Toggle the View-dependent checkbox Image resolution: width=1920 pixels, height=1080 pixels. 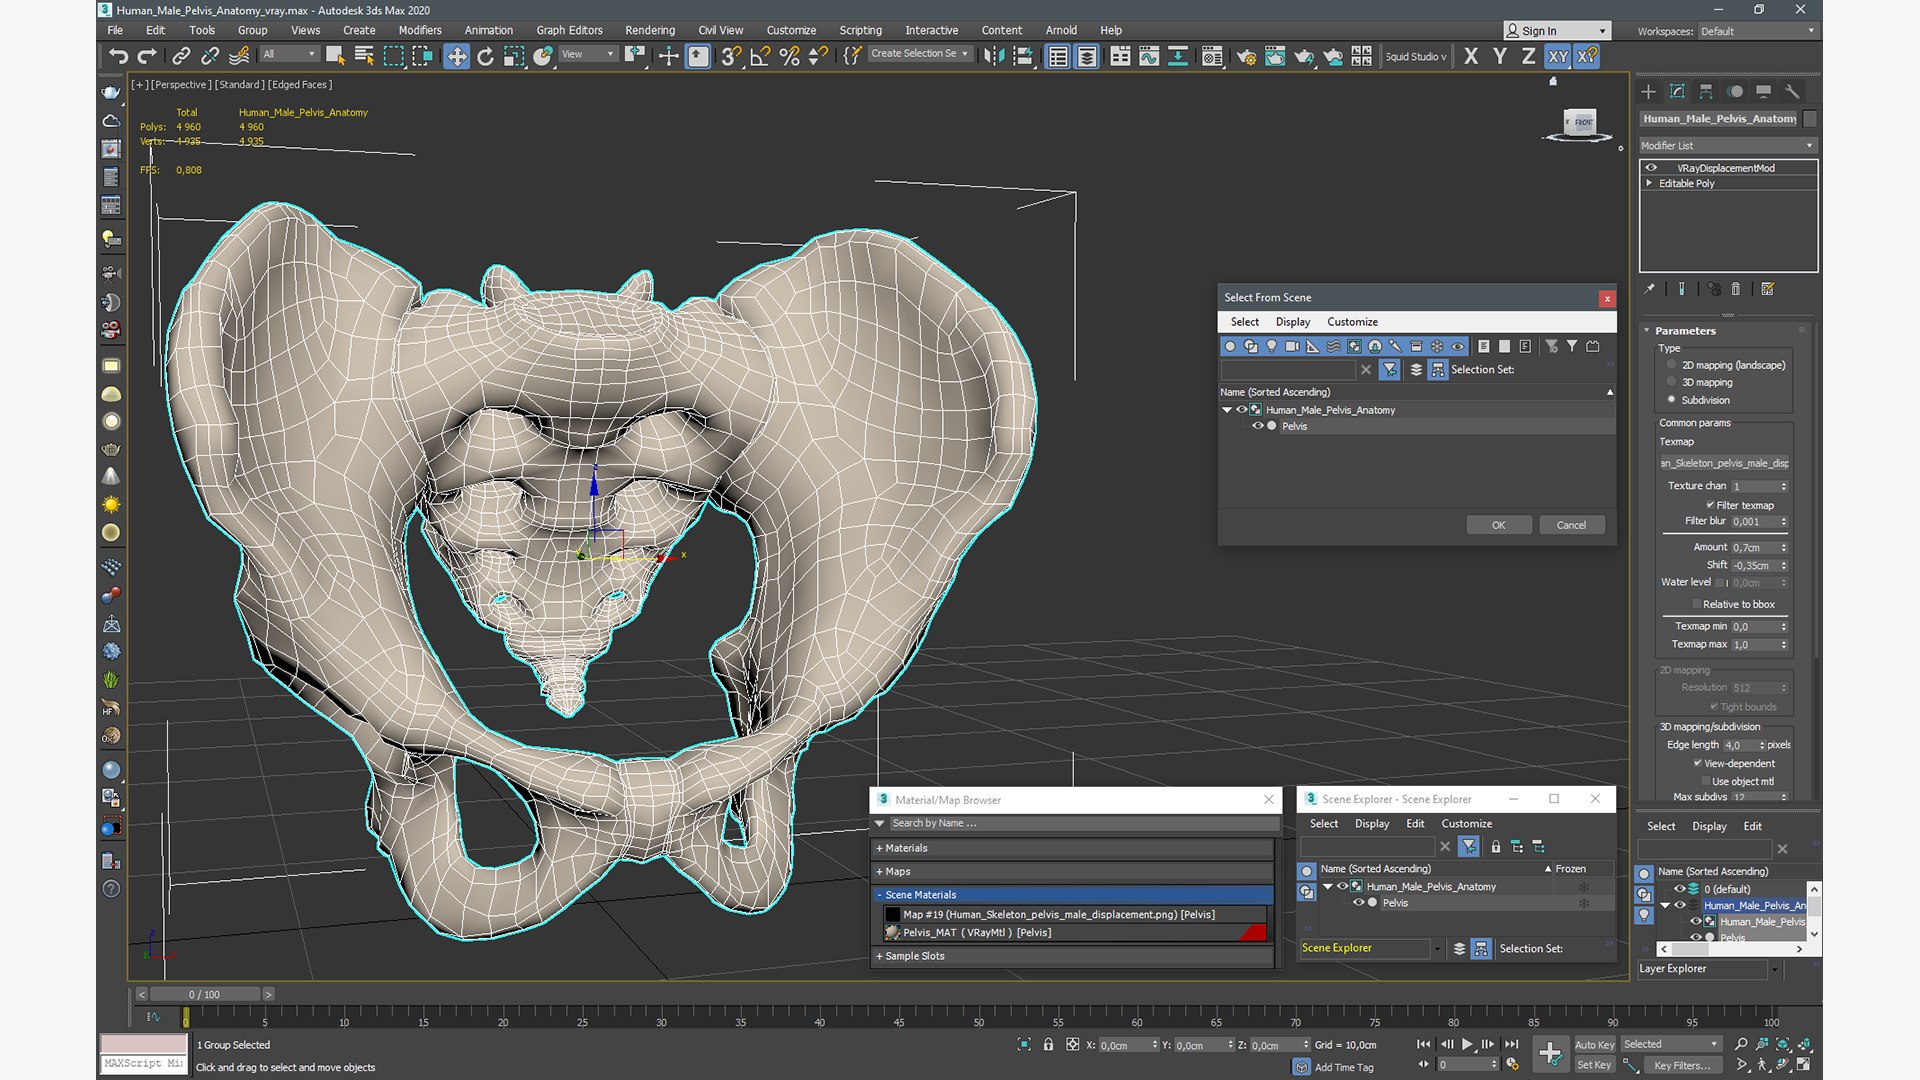1698,763
